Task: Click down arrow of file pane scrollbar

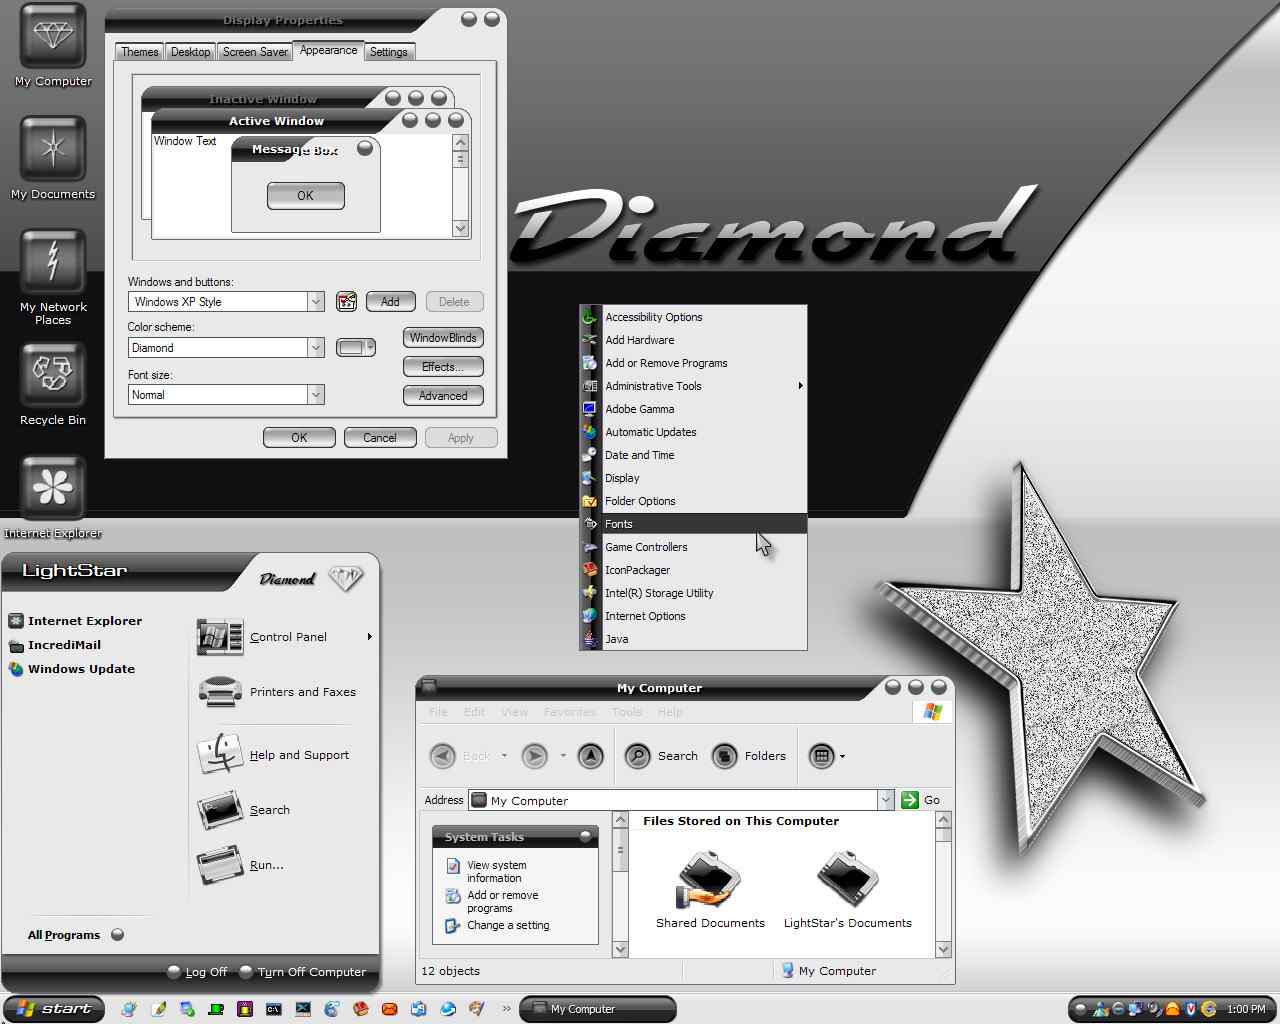Action: coord(943,949)
